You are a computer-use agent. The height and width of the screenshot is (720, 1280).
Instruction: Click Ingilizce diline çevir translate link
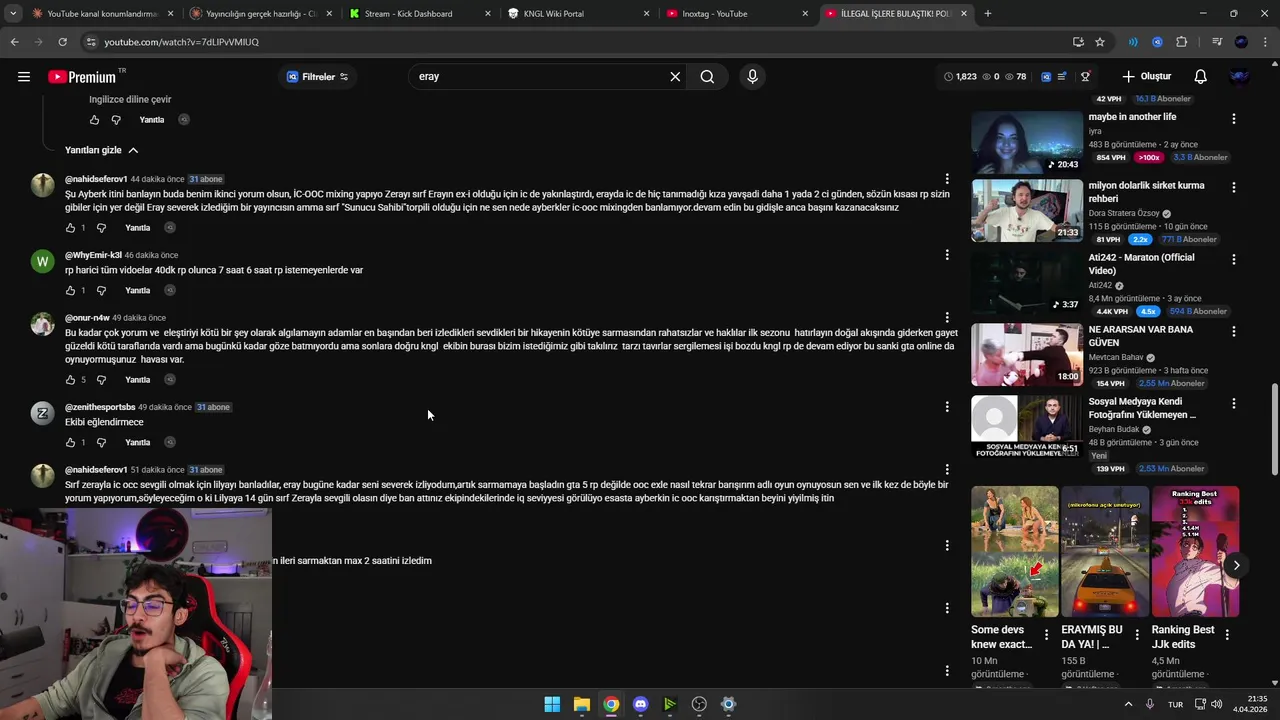pos(130,100)
